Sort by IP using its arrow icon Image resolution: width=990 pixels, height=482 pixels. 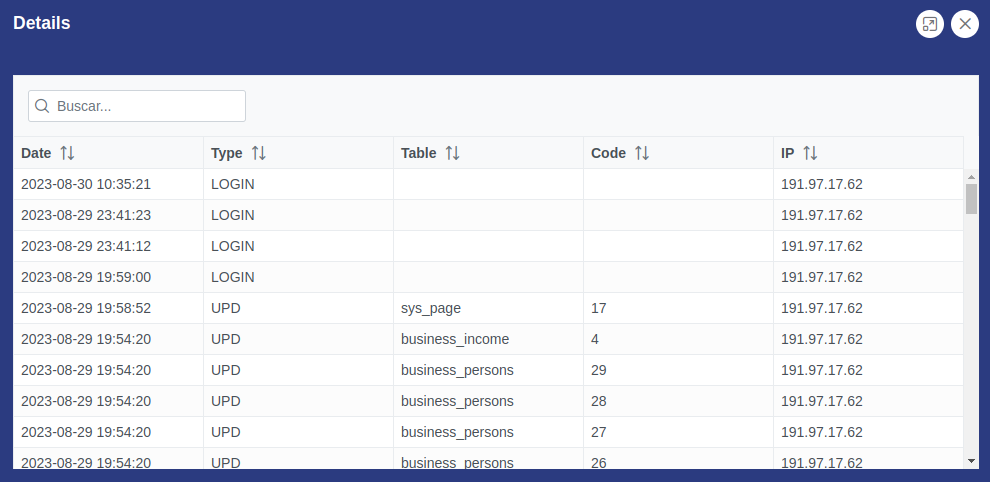810,153
